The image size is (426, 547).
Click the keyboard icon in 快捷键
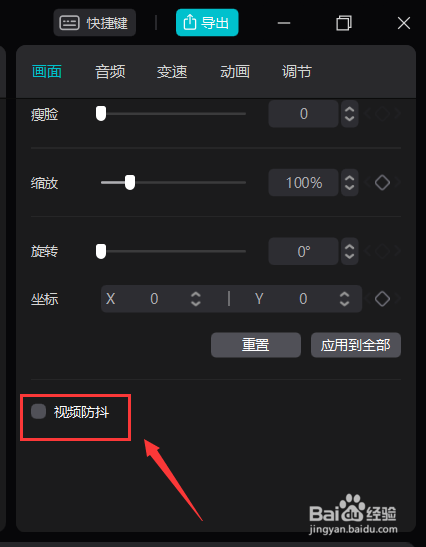click(69, 23)
